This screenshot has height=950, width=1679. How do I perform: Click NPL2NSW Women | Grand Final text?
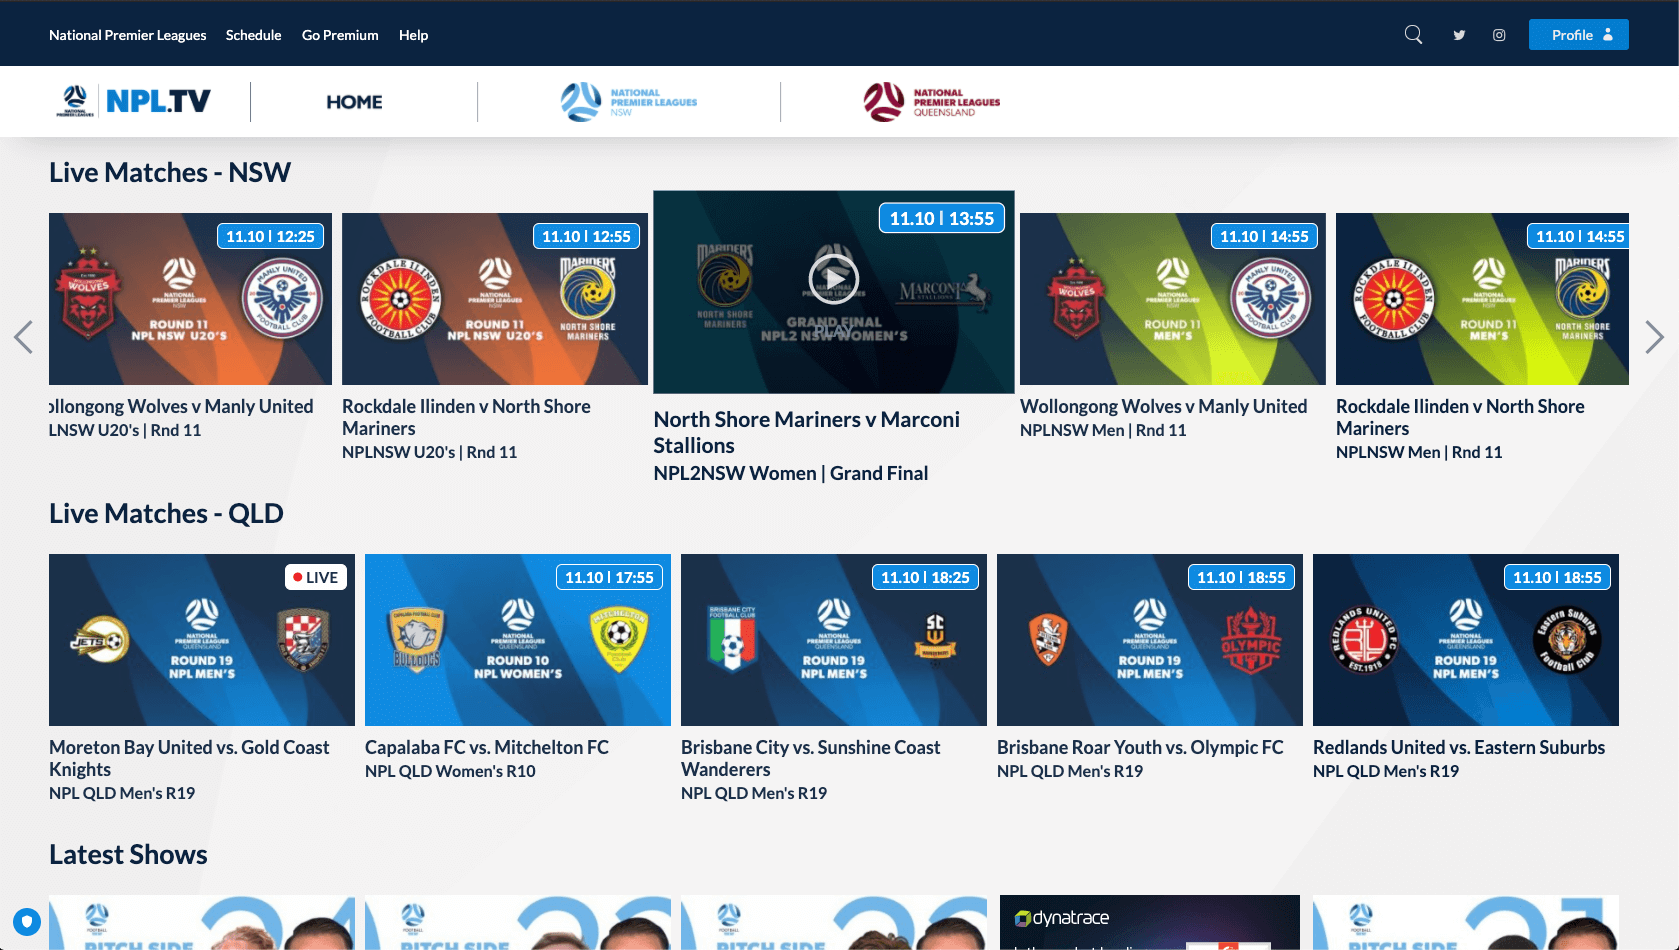[x=791, y=474]
